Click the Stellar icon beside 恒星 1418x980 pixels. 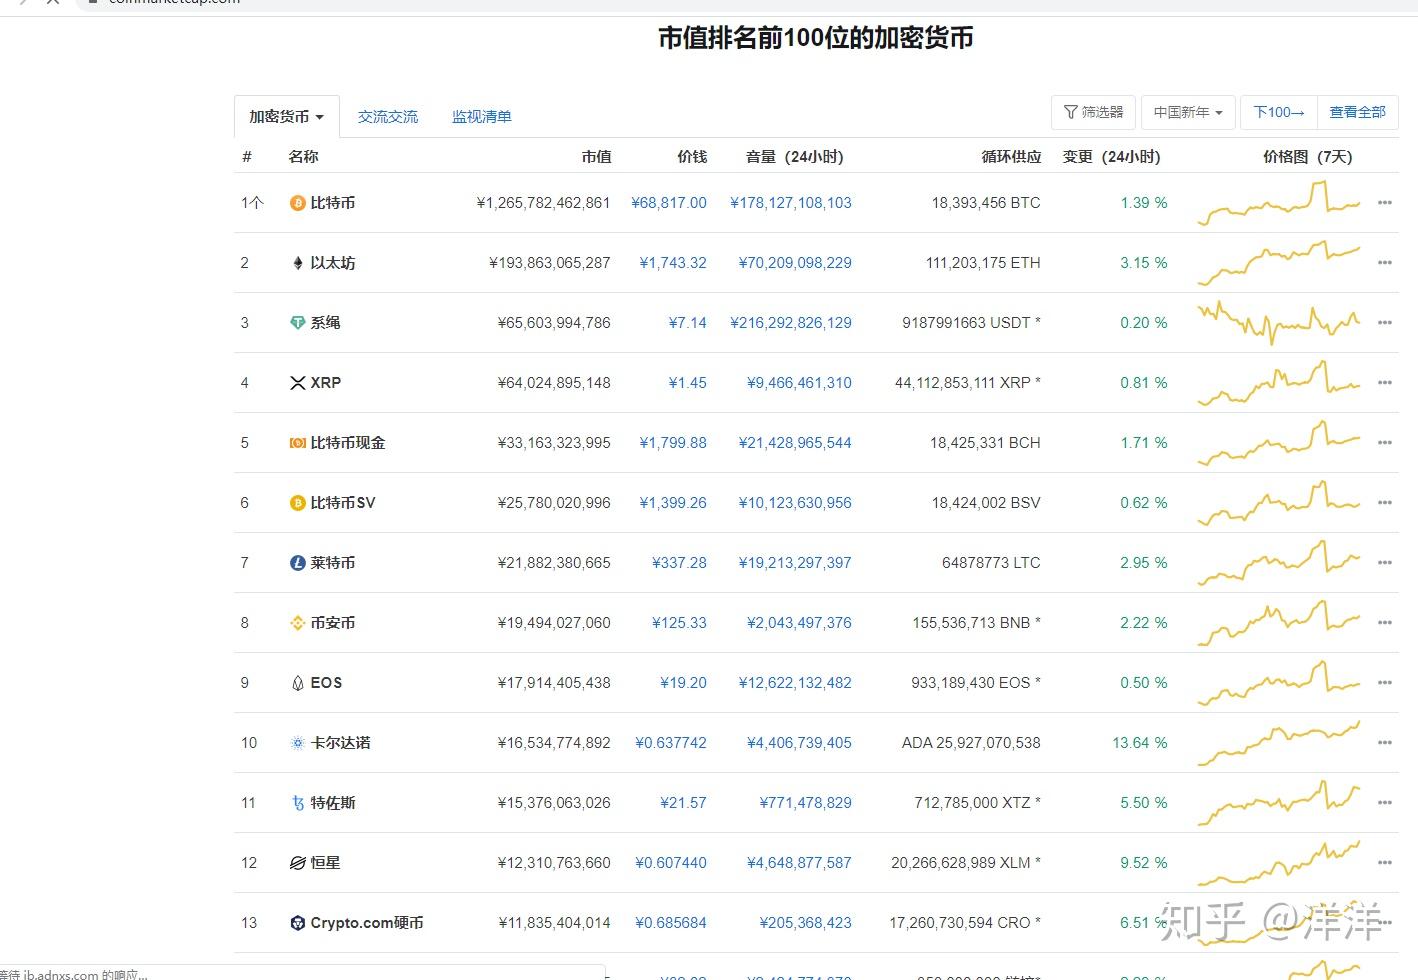point(297,863)
